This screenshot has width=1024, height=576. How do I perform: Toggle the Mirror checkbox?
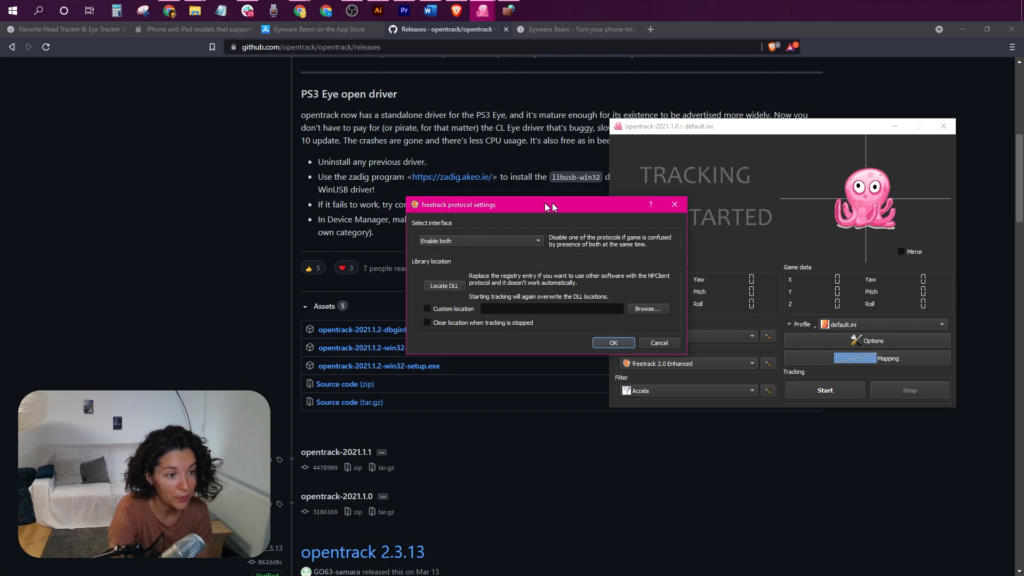click(x=901, y=251)
